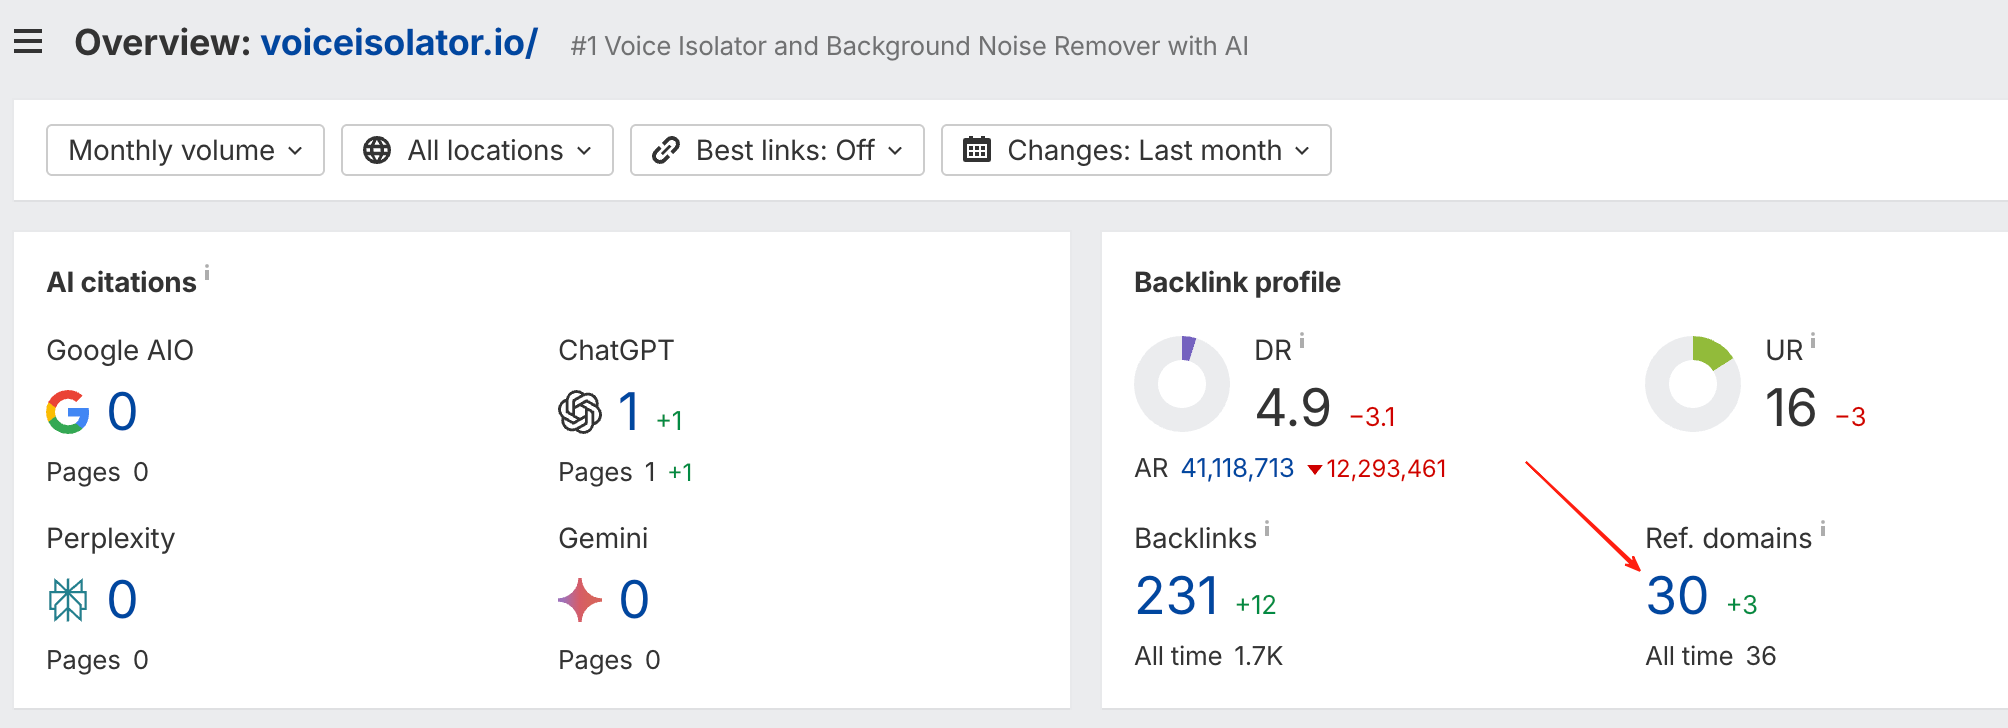Expand the Monthly volume dropdown
The width and height of the screenshot is (2008, 728).
click(x=185, y=150)
